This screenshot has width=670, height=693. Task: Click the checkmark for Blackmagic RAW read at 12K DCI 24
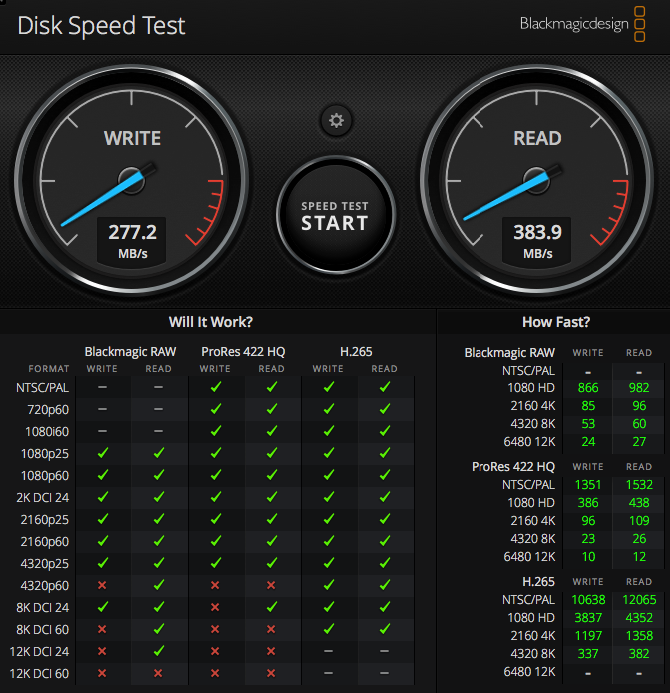(159, 651)
